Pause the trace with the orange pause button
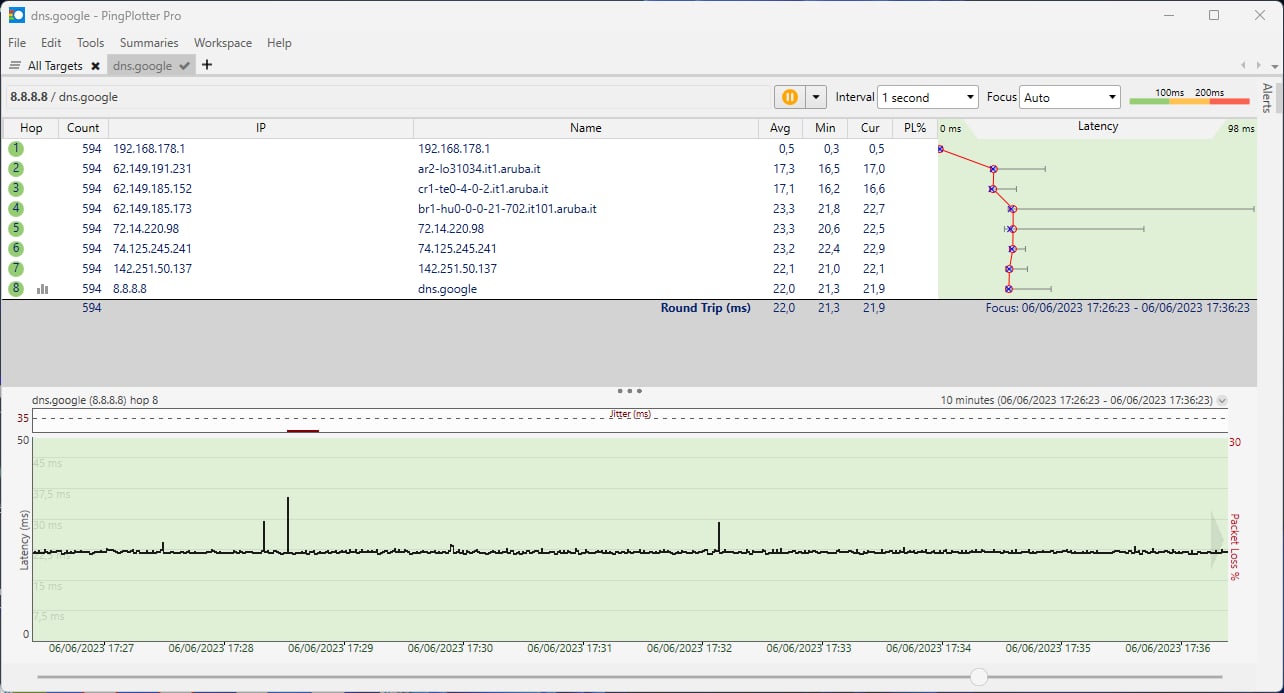The width and height of the screenshot is (1284, 693). [789, 97]
